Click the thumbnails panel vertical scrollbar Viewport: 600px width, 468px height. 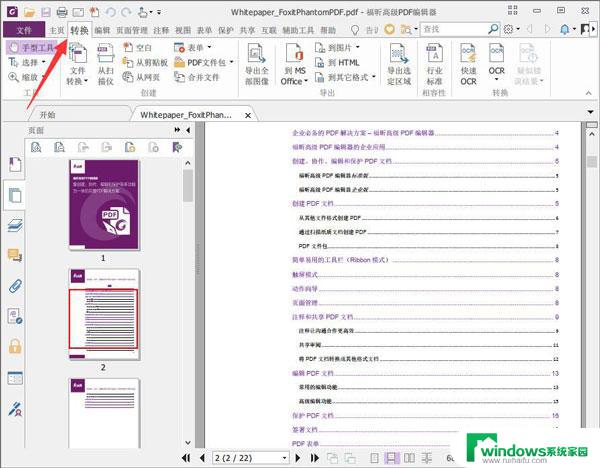coord(188,186)
